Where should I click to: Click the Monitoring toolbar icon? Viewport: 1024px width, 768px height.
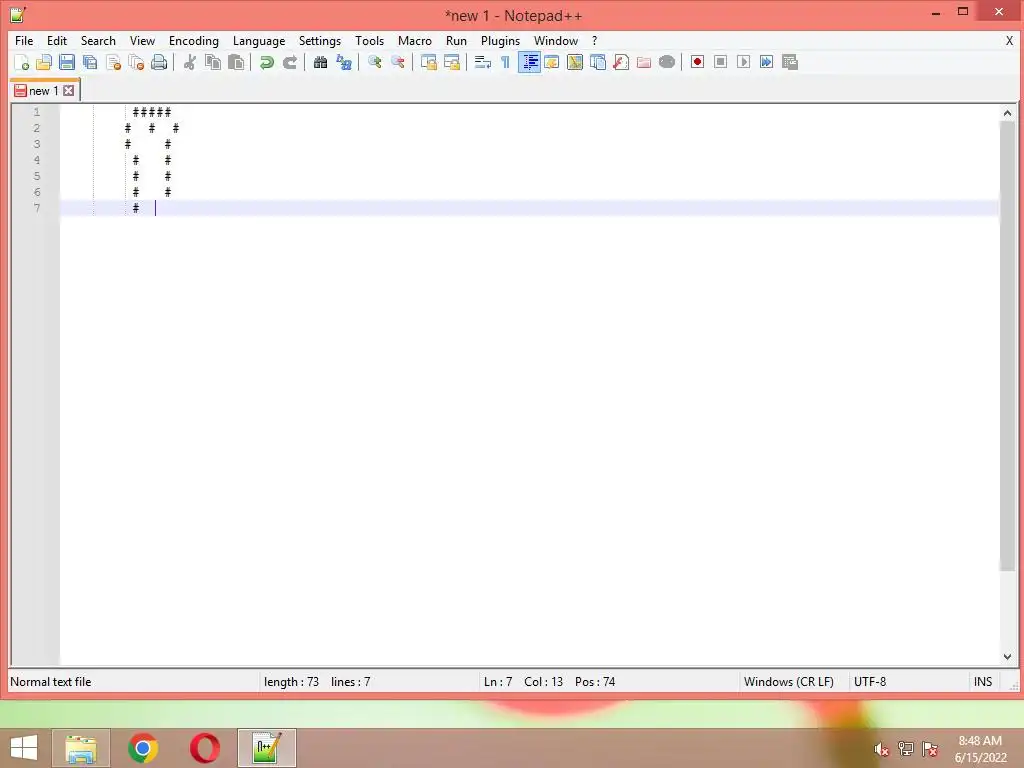pyautogui.click(x=667, y=62)
